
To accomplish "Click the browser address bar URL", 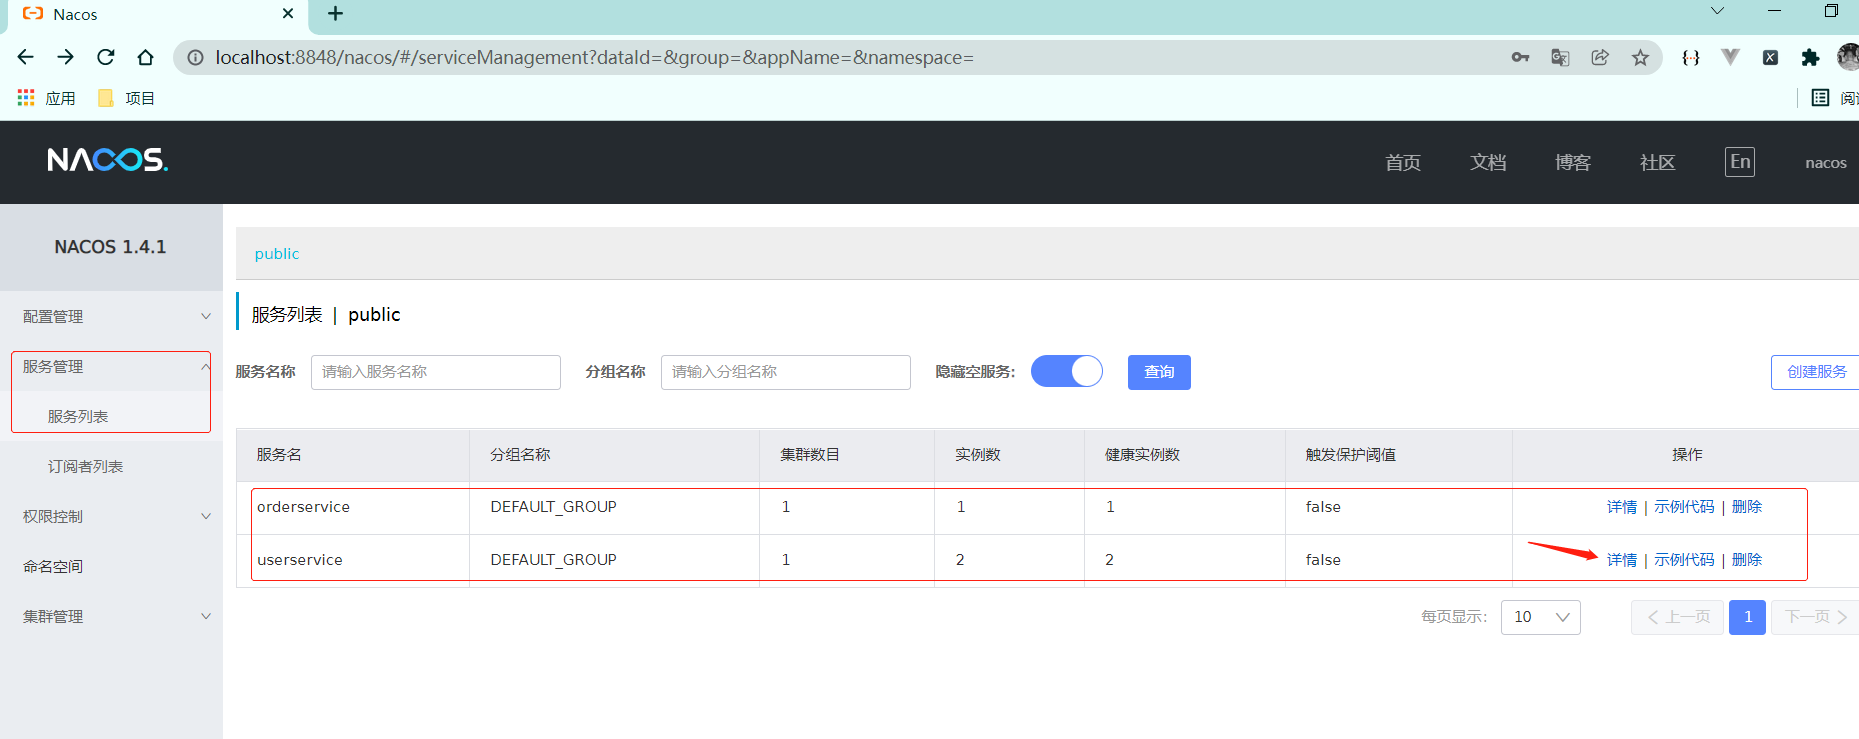I will pyautogui.click(x=595, y=58).
